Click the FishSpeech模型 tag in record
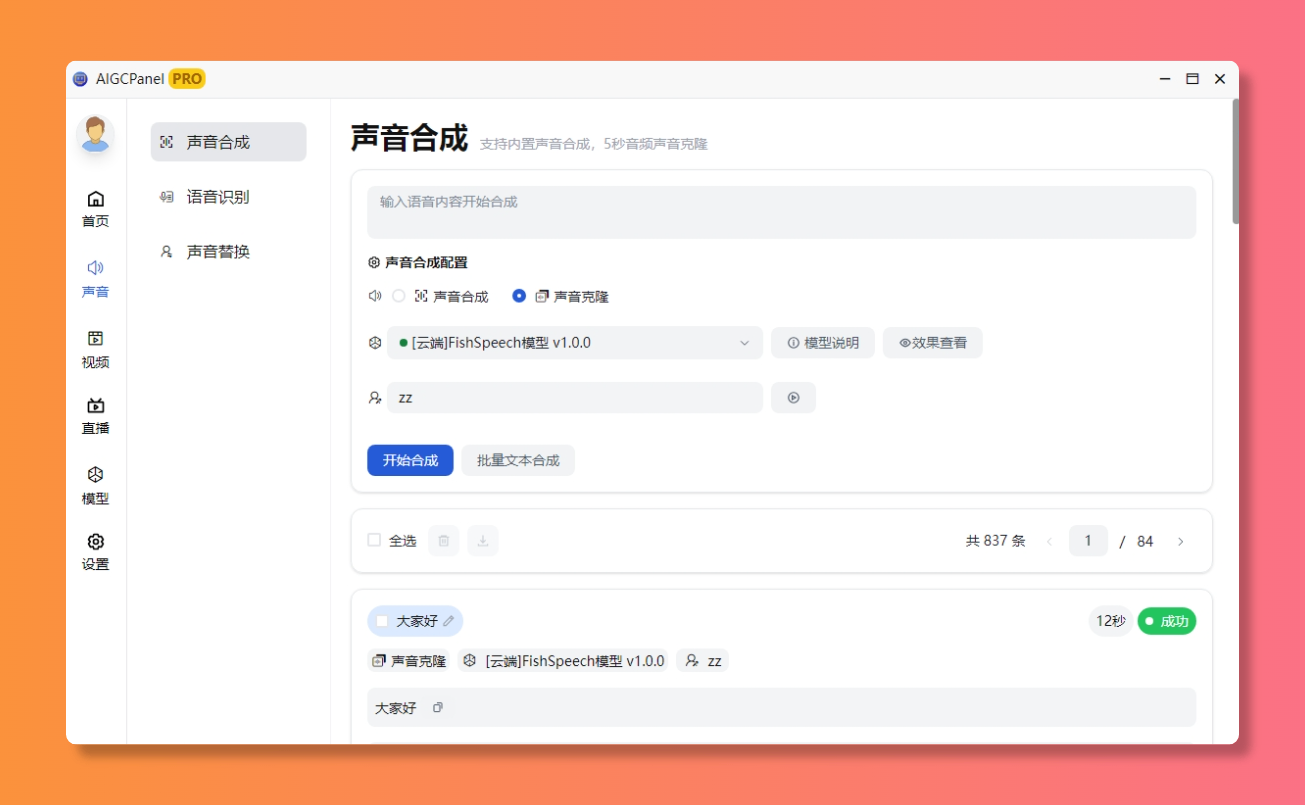This screenshot has height=805, width=1305. coord(564,661)
